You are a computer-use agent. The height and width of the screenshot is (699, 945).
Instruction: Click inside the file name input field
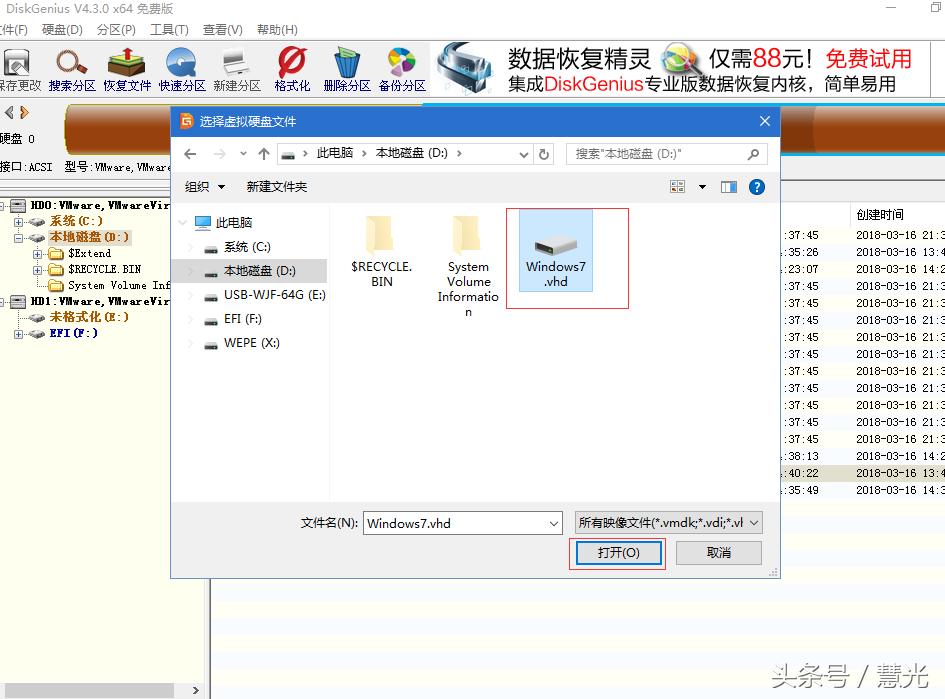pos(450,522)
